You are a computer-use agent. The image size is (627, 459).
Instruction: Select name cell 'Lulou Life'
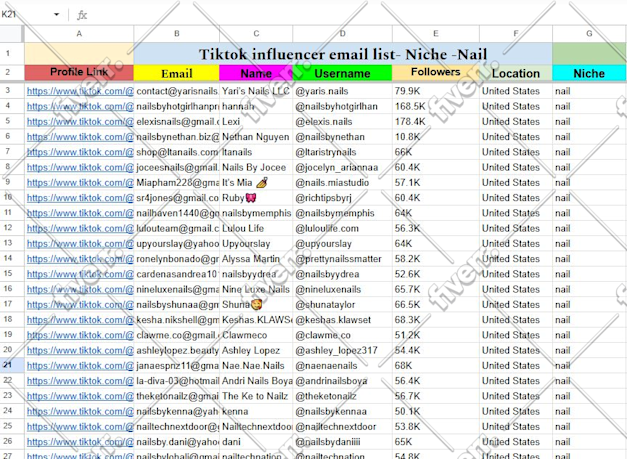point(256,229)
